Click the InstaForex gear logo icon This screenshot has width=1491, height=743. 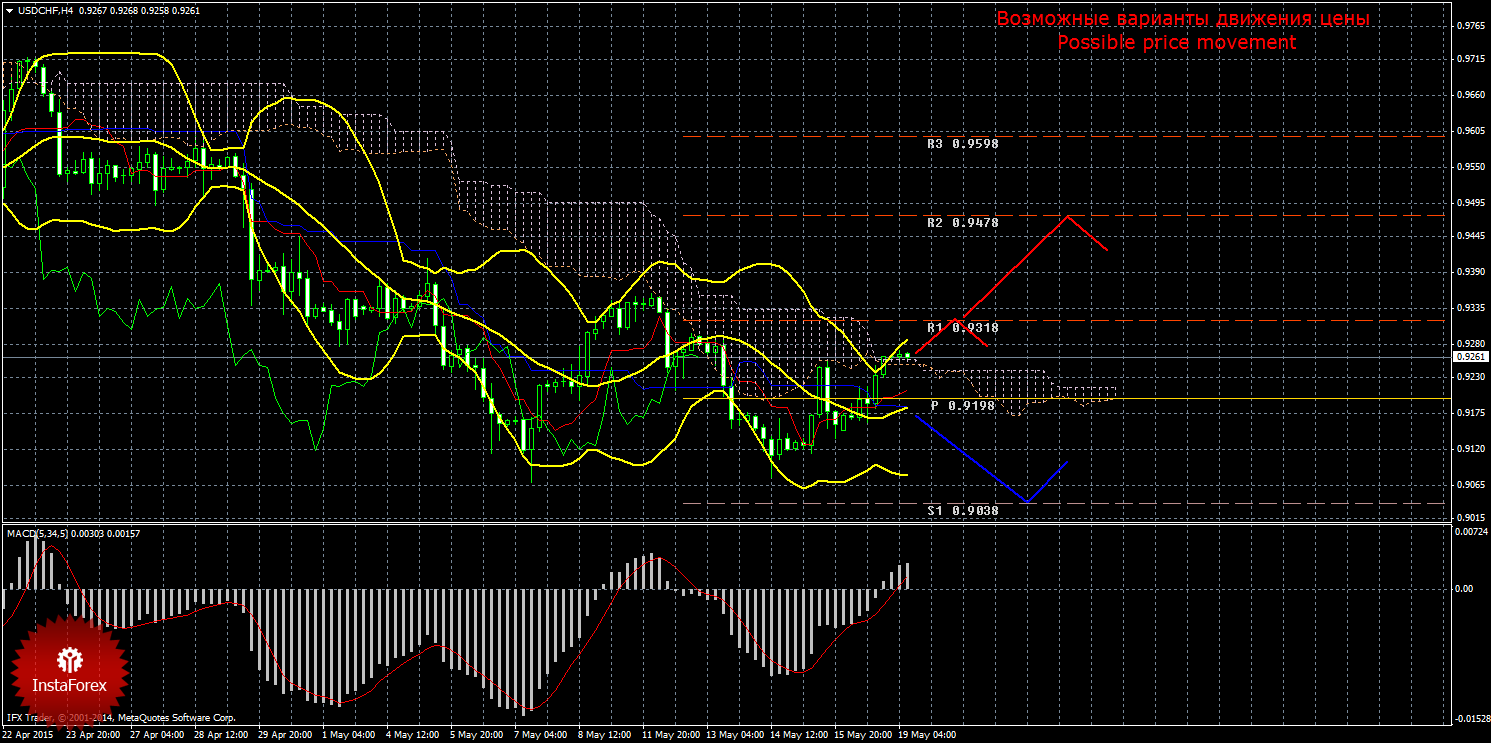pyautogui.click(x=69, y=659)
